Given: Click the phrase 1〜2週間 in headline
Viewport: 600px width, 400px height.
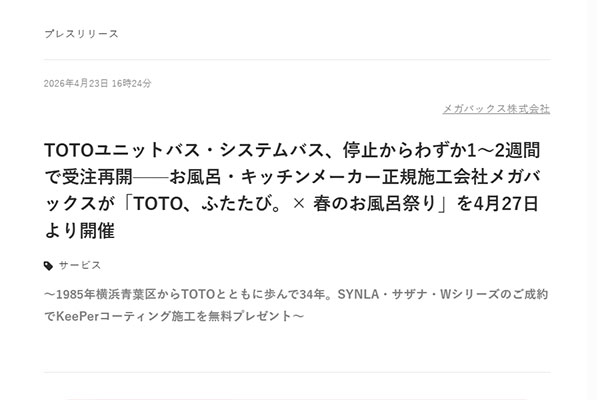Looking at the screenshot, I should (x=498, y=152).
